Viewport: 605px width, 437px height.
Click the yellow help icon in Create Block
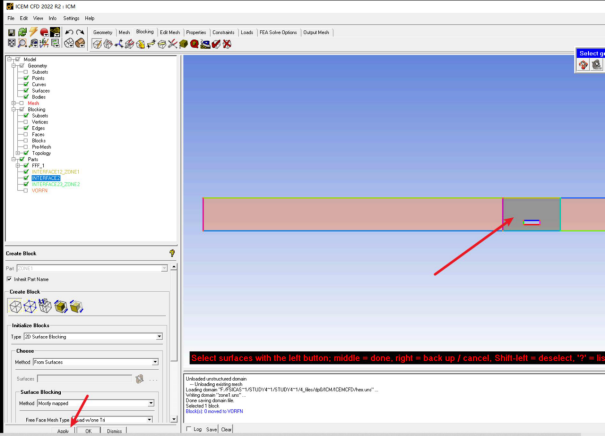point(172,253)
